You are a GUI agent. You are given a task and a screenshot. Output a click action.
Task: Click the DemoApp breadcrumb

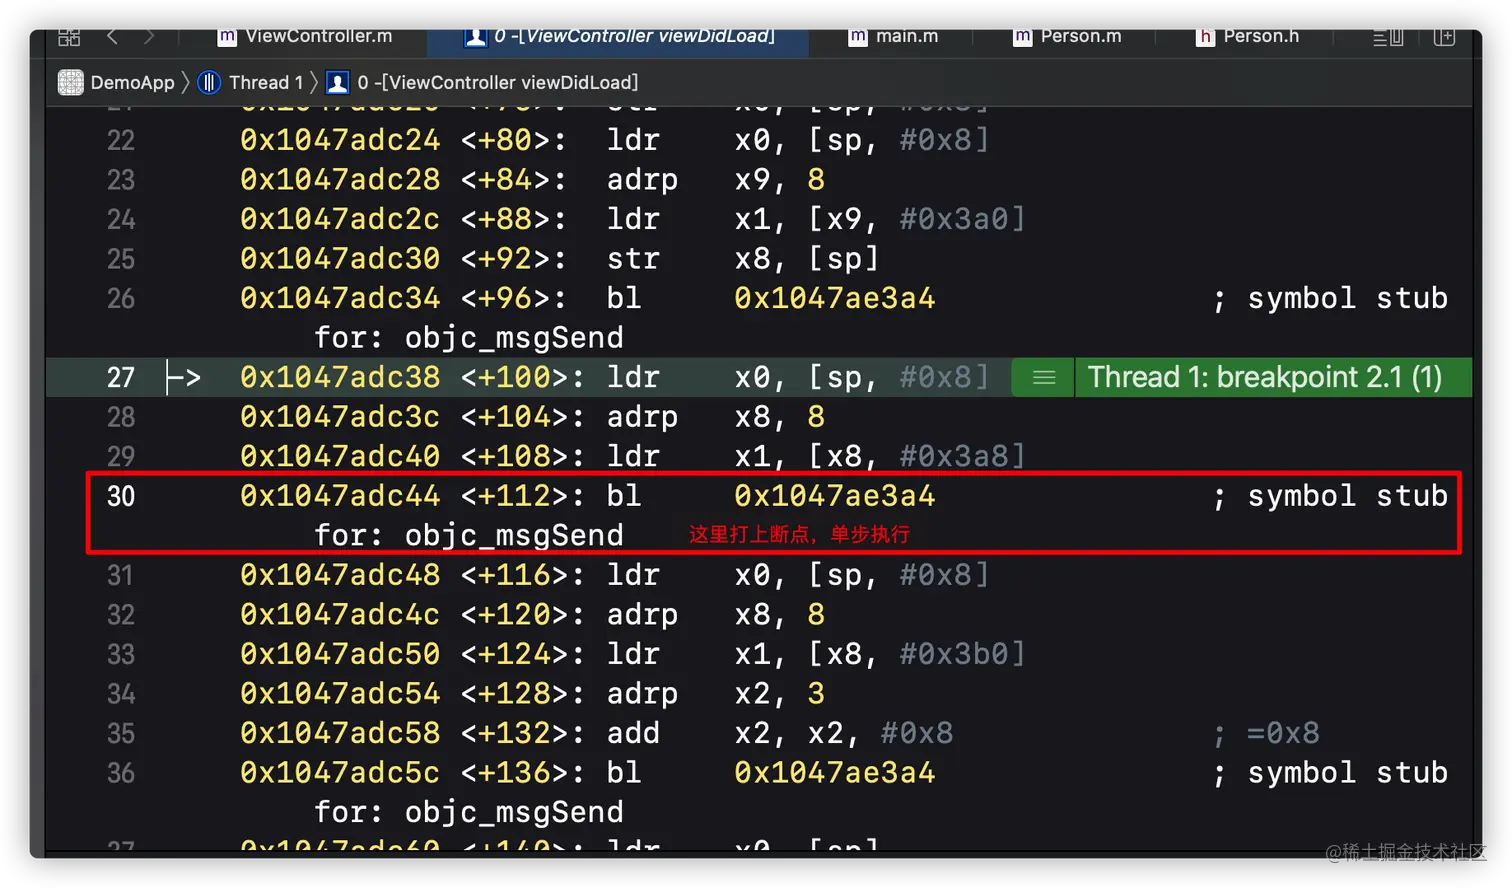point(132,82)
